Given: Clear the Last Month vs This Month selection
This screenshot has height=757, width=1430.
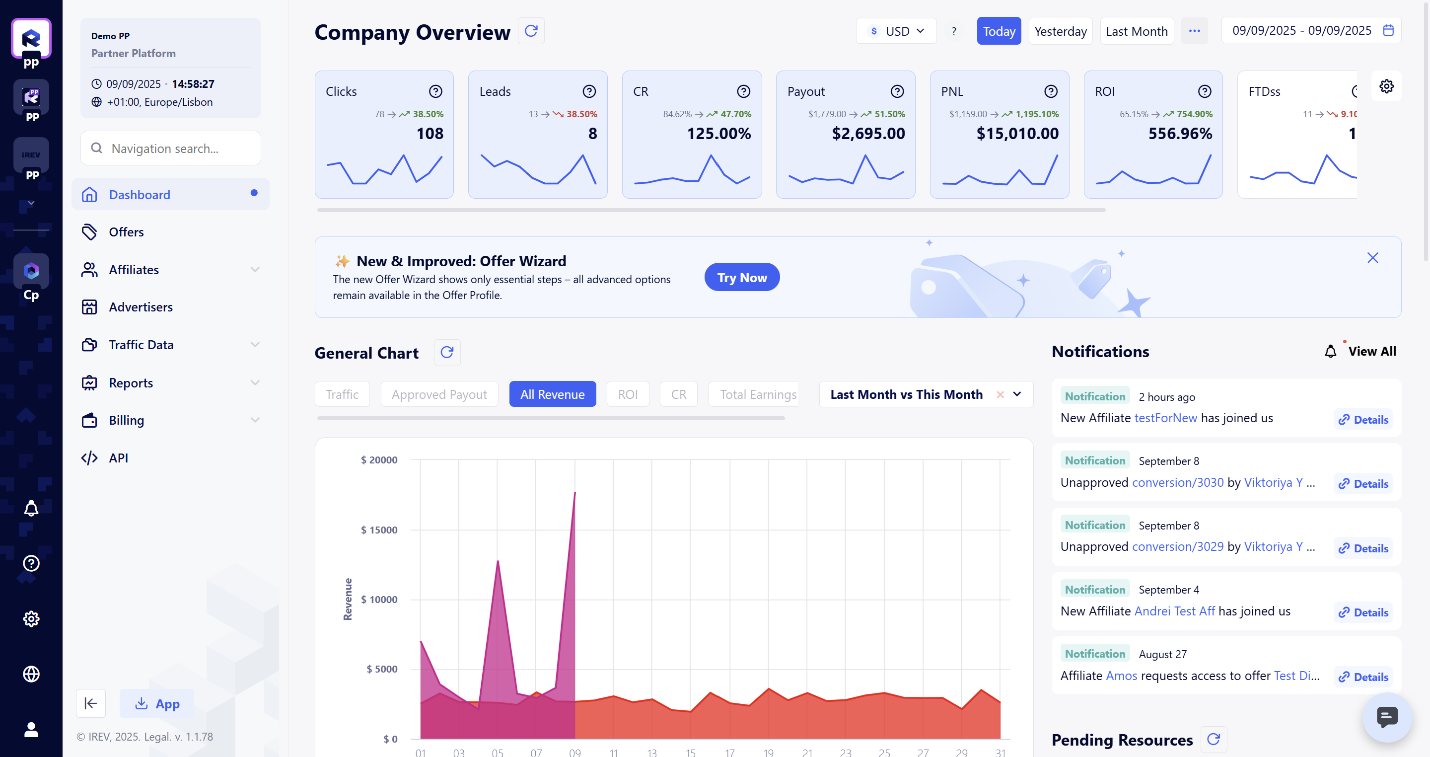Looking at the screenshot, I should point(1000,395).
